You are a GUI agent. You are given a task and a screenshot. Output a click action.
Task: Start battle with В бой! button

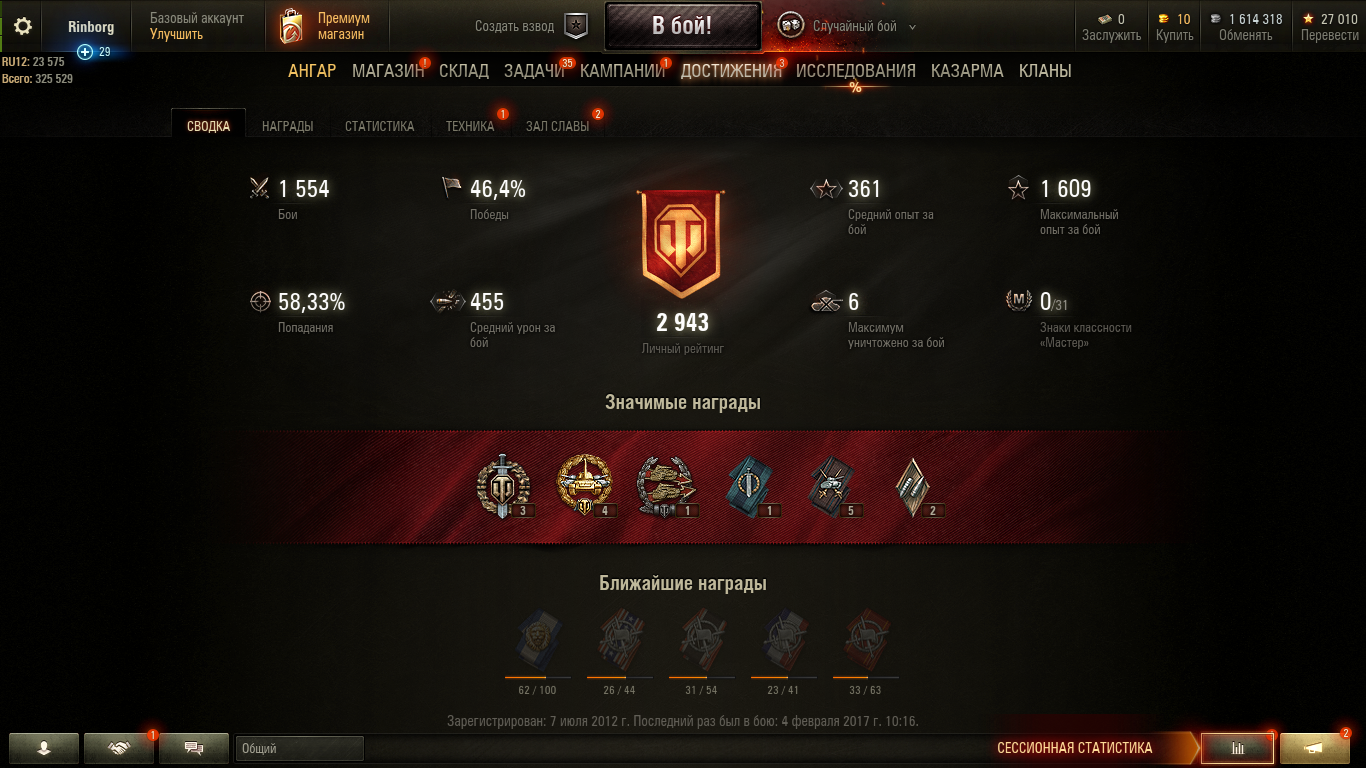(x=682, y=26)
